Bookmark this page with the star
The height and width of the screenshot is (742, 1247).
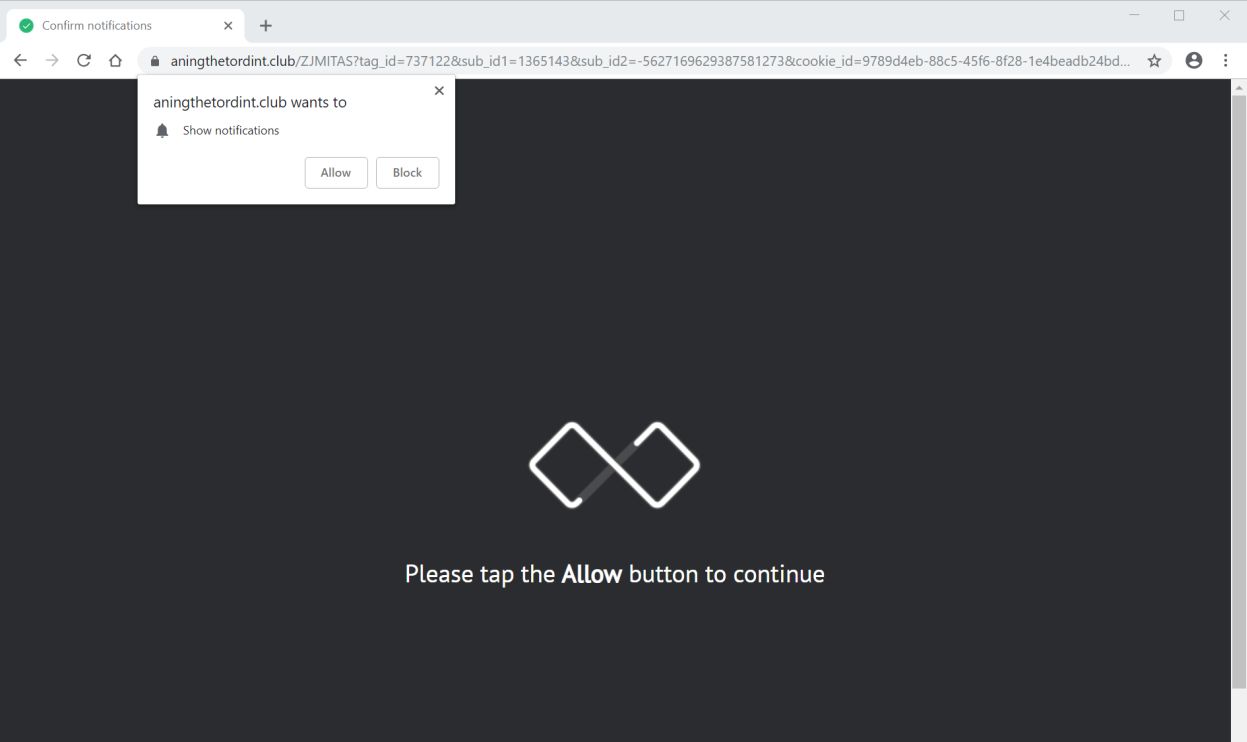tap(1154, 61)
